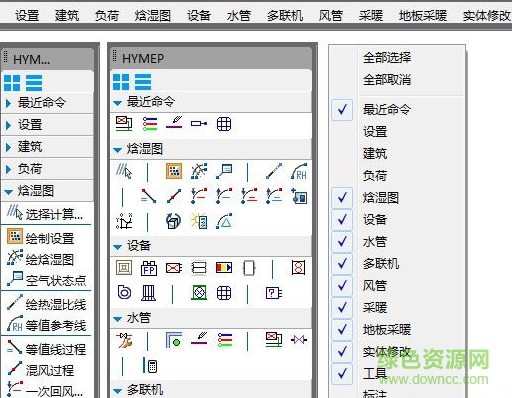Viewport: 512px width, 398px height.
Task: Open 绘制设置 in left panel list
Action: point(40,238)
